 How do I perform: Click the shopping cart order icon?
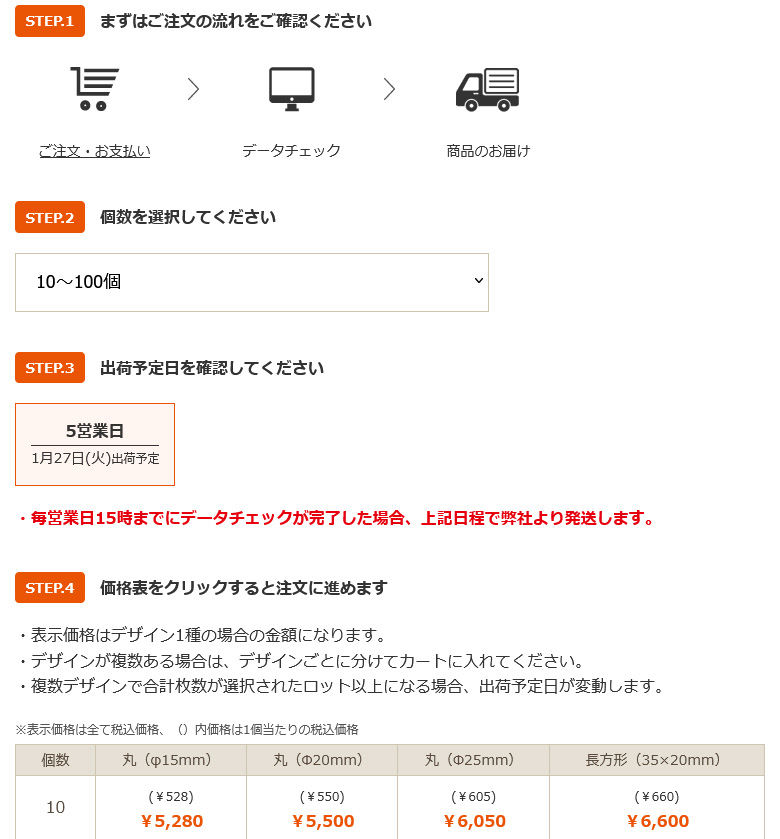(95, 88)
